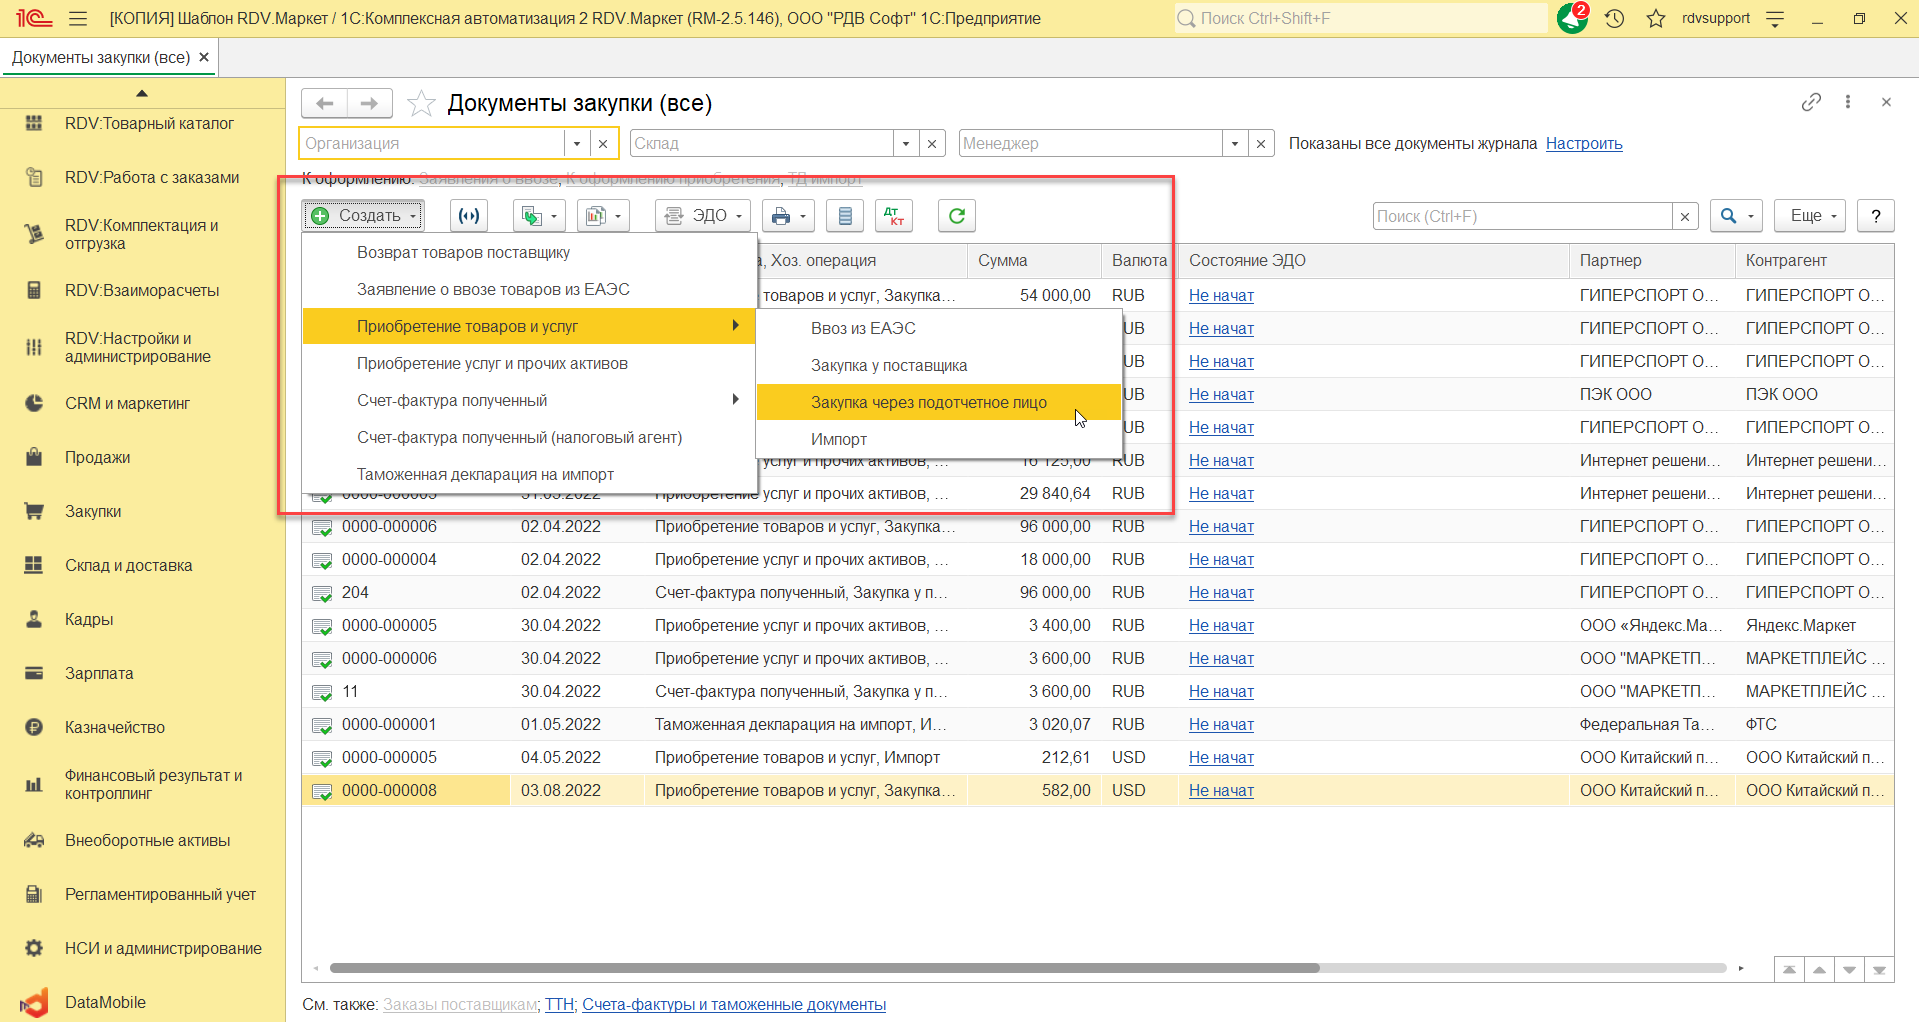1919x1022 pixels.
Task: Click the Дт/Кт postings icon
Action: [x=893, y=216]
